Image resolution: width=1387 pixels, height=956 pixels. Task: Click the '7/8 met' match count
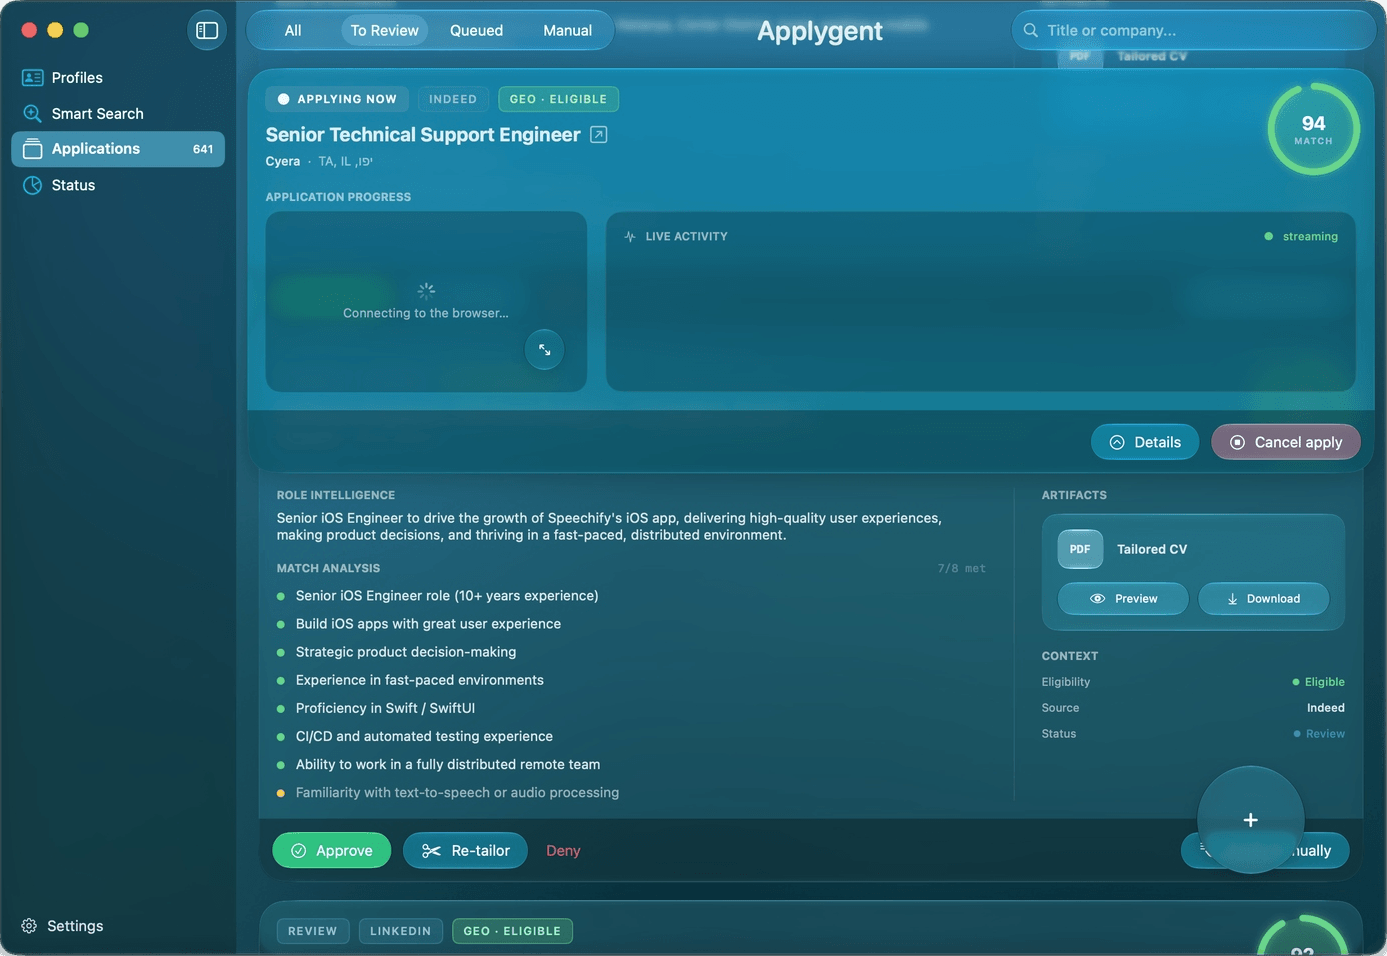pyautogui.click(x=961, y=568)
